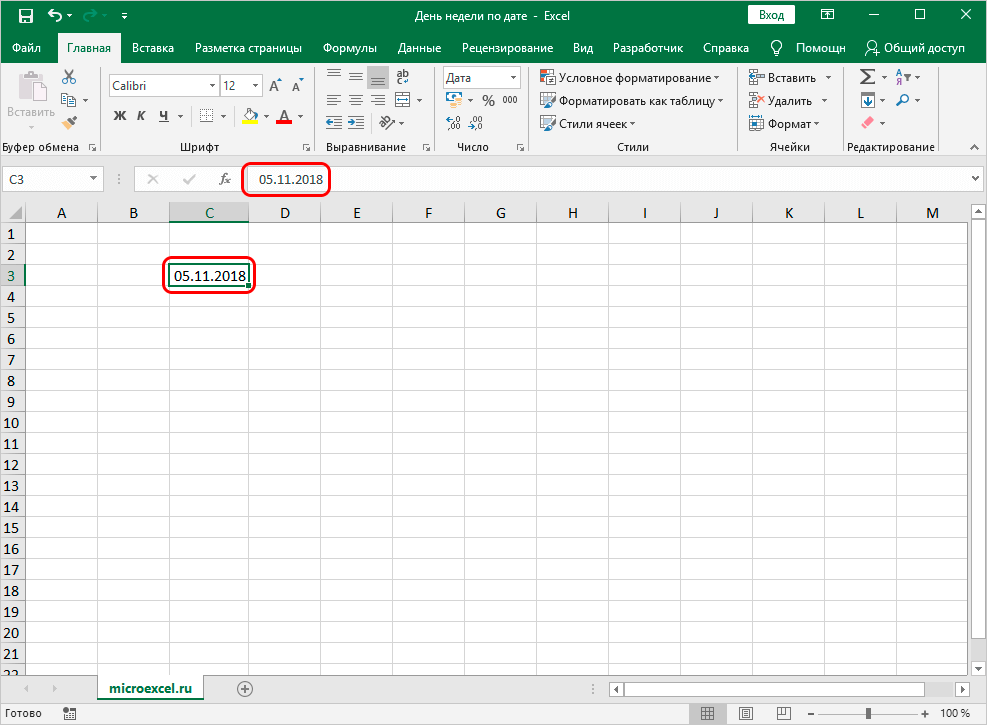Click the Вход sign-in button
This screenshot has width=987, height=725.
click(771, 15)
